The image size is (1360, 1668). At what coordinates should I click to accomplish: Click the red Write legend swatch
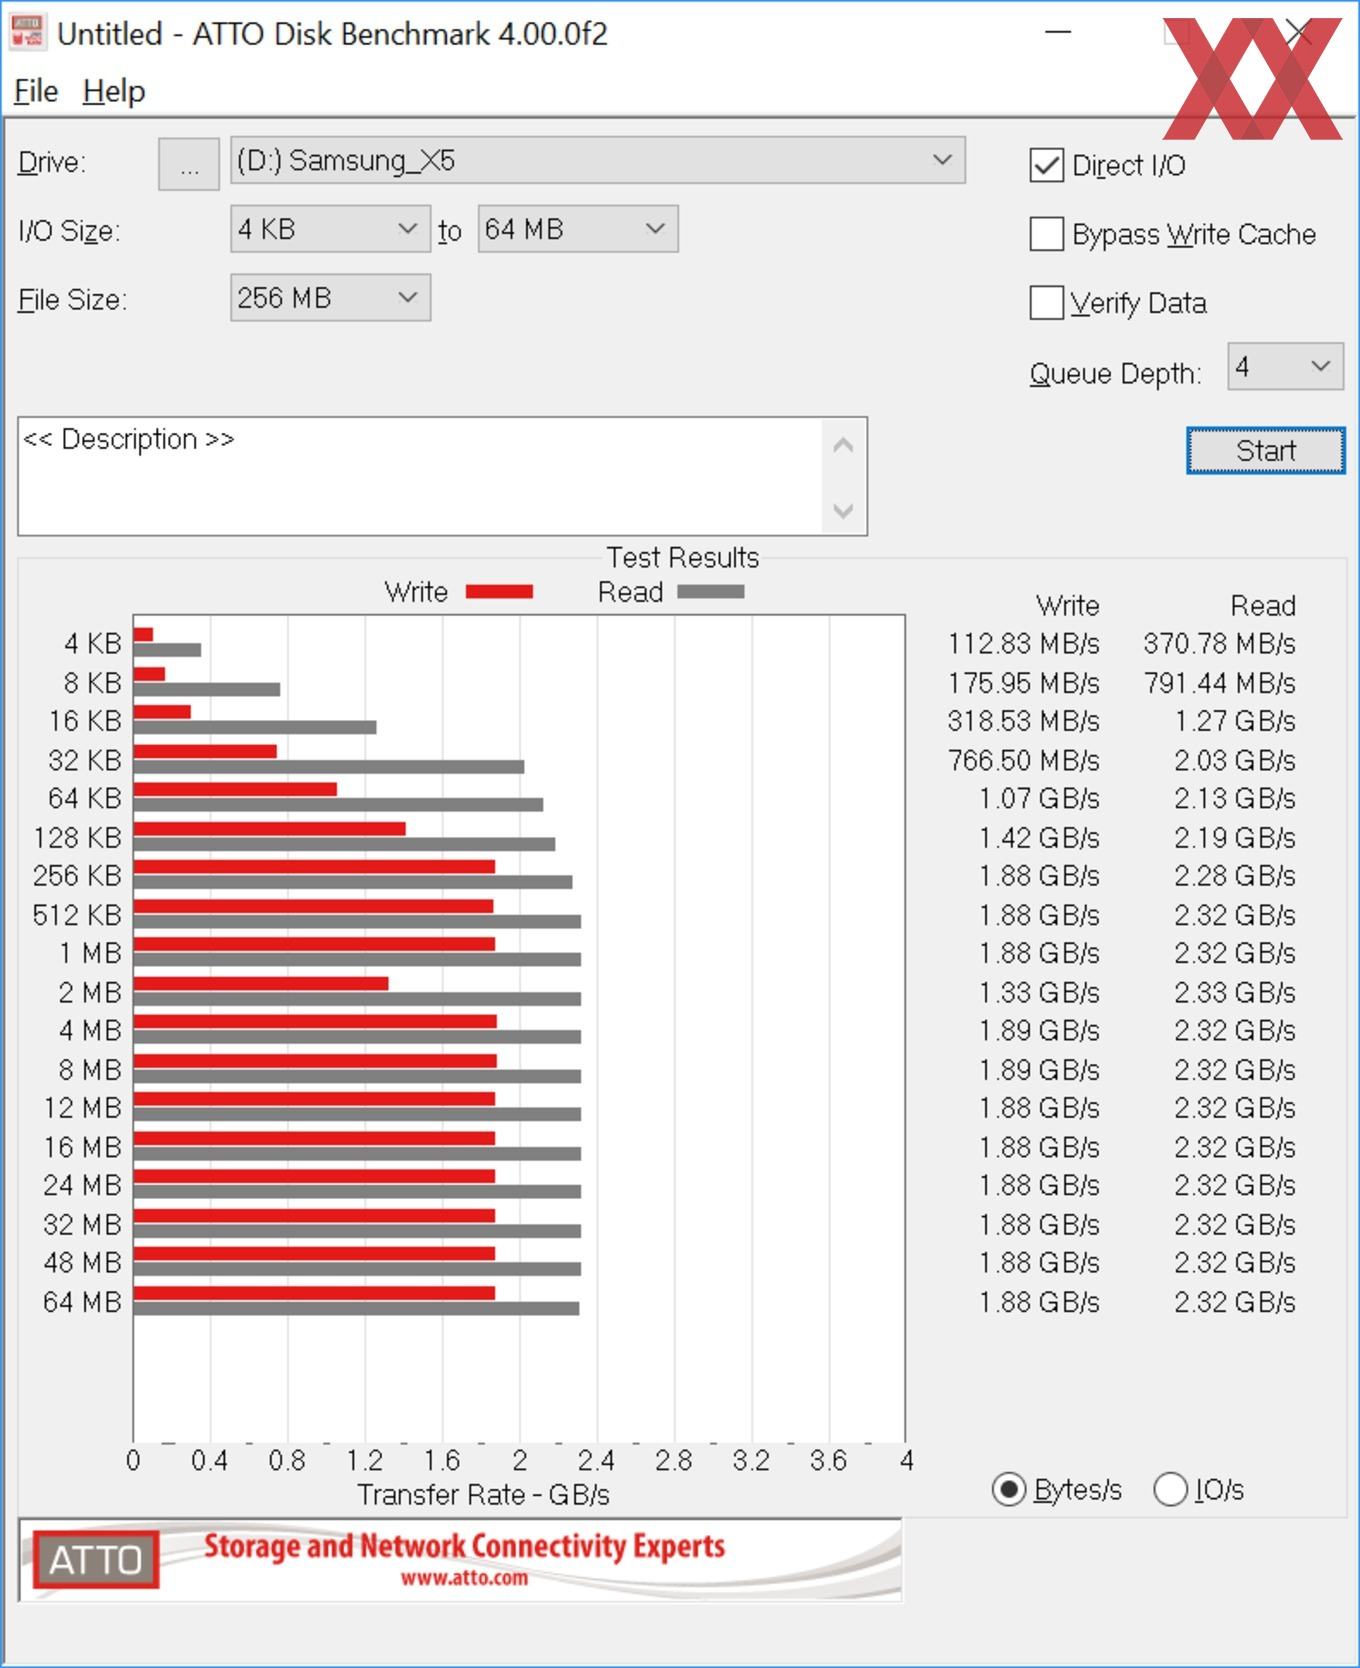499,592
